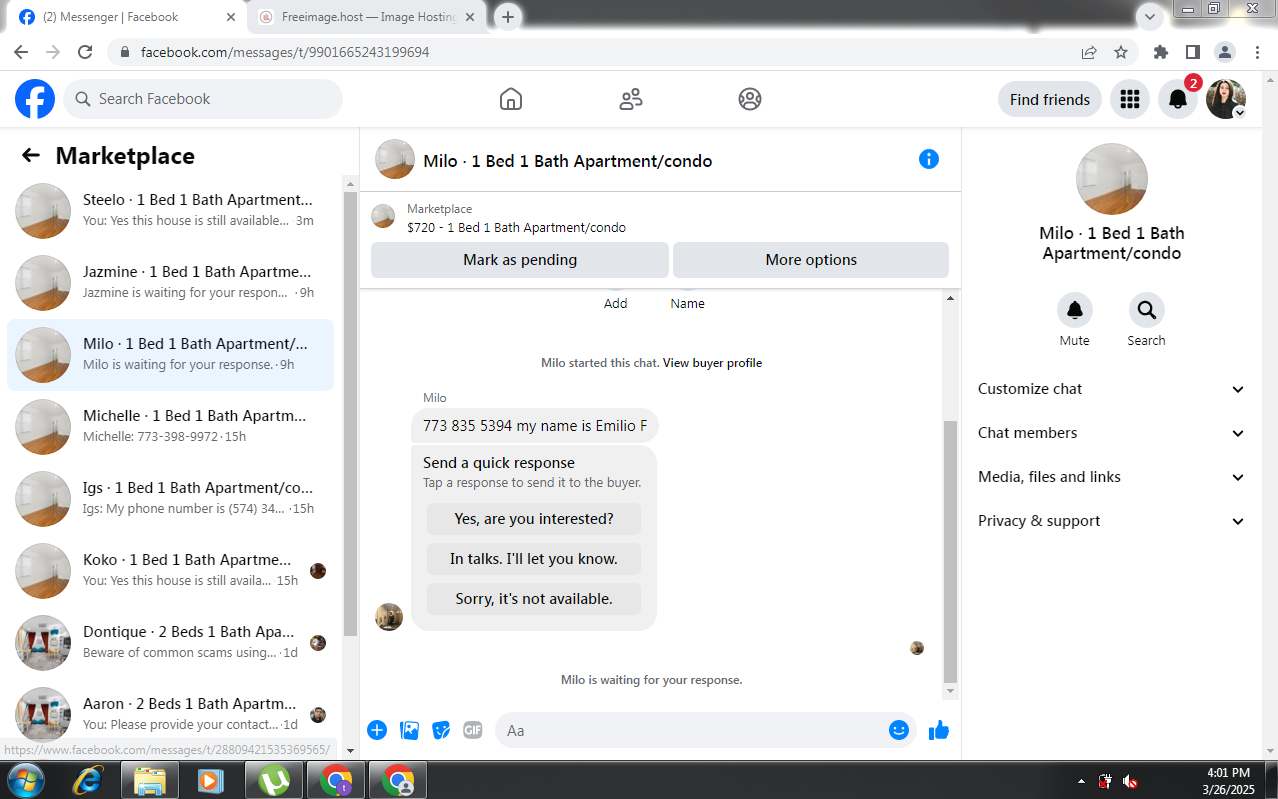
Task: Click Mark as pending button
Action: tap(520, 260)
